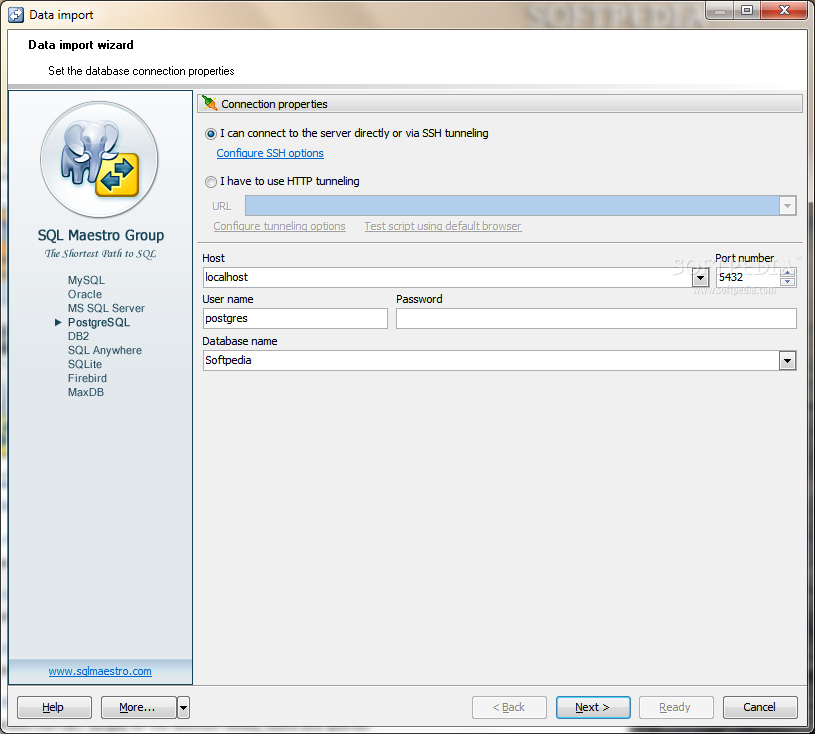Click SQL Anywhere in the list

coord(104,350)
